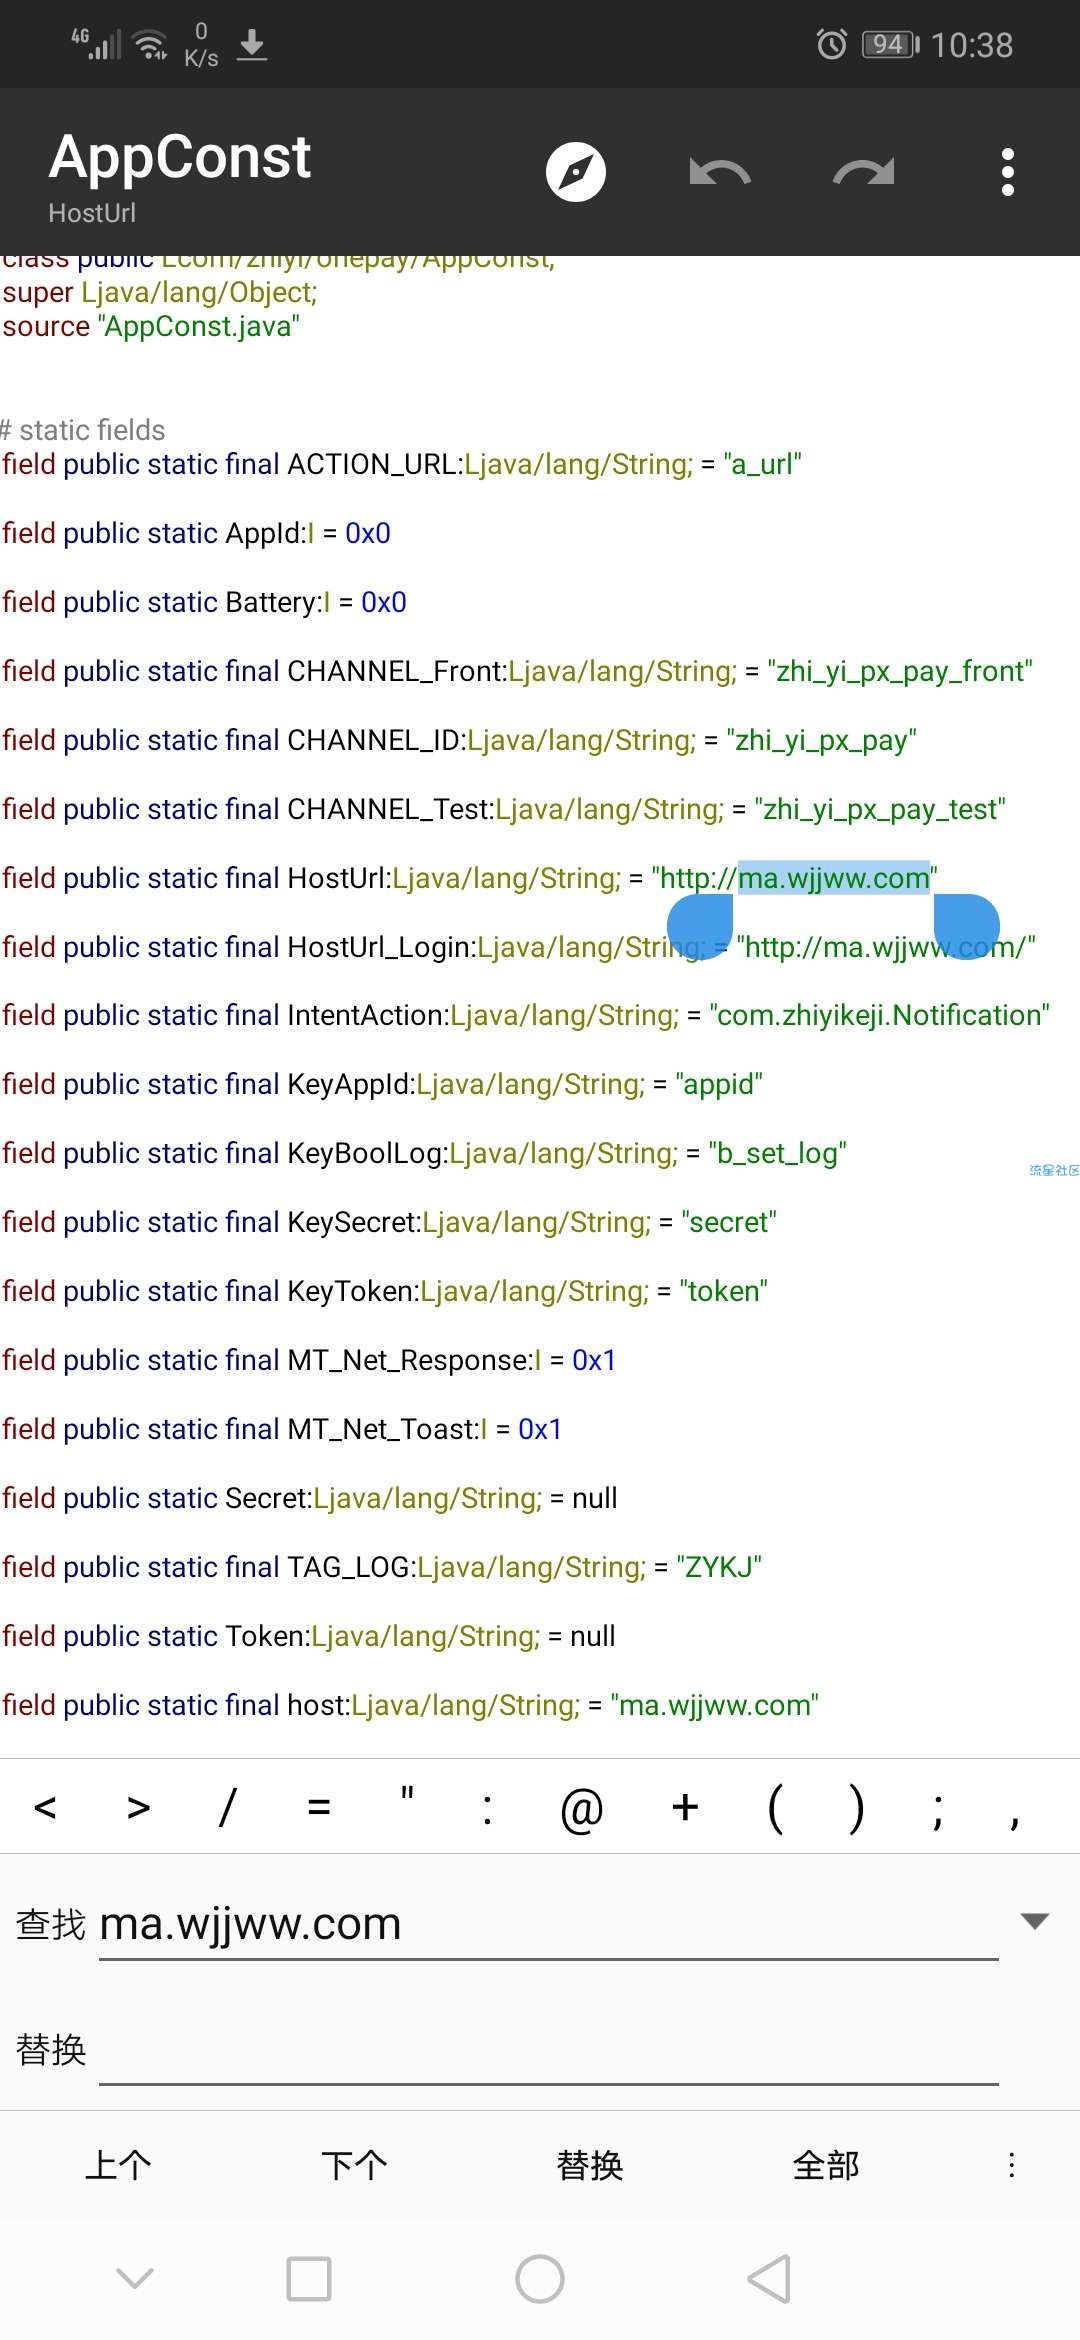Expand the search history dropdown arrow
The height and width of the screenshot is (2340, 1080).
click(1034, 1921)
